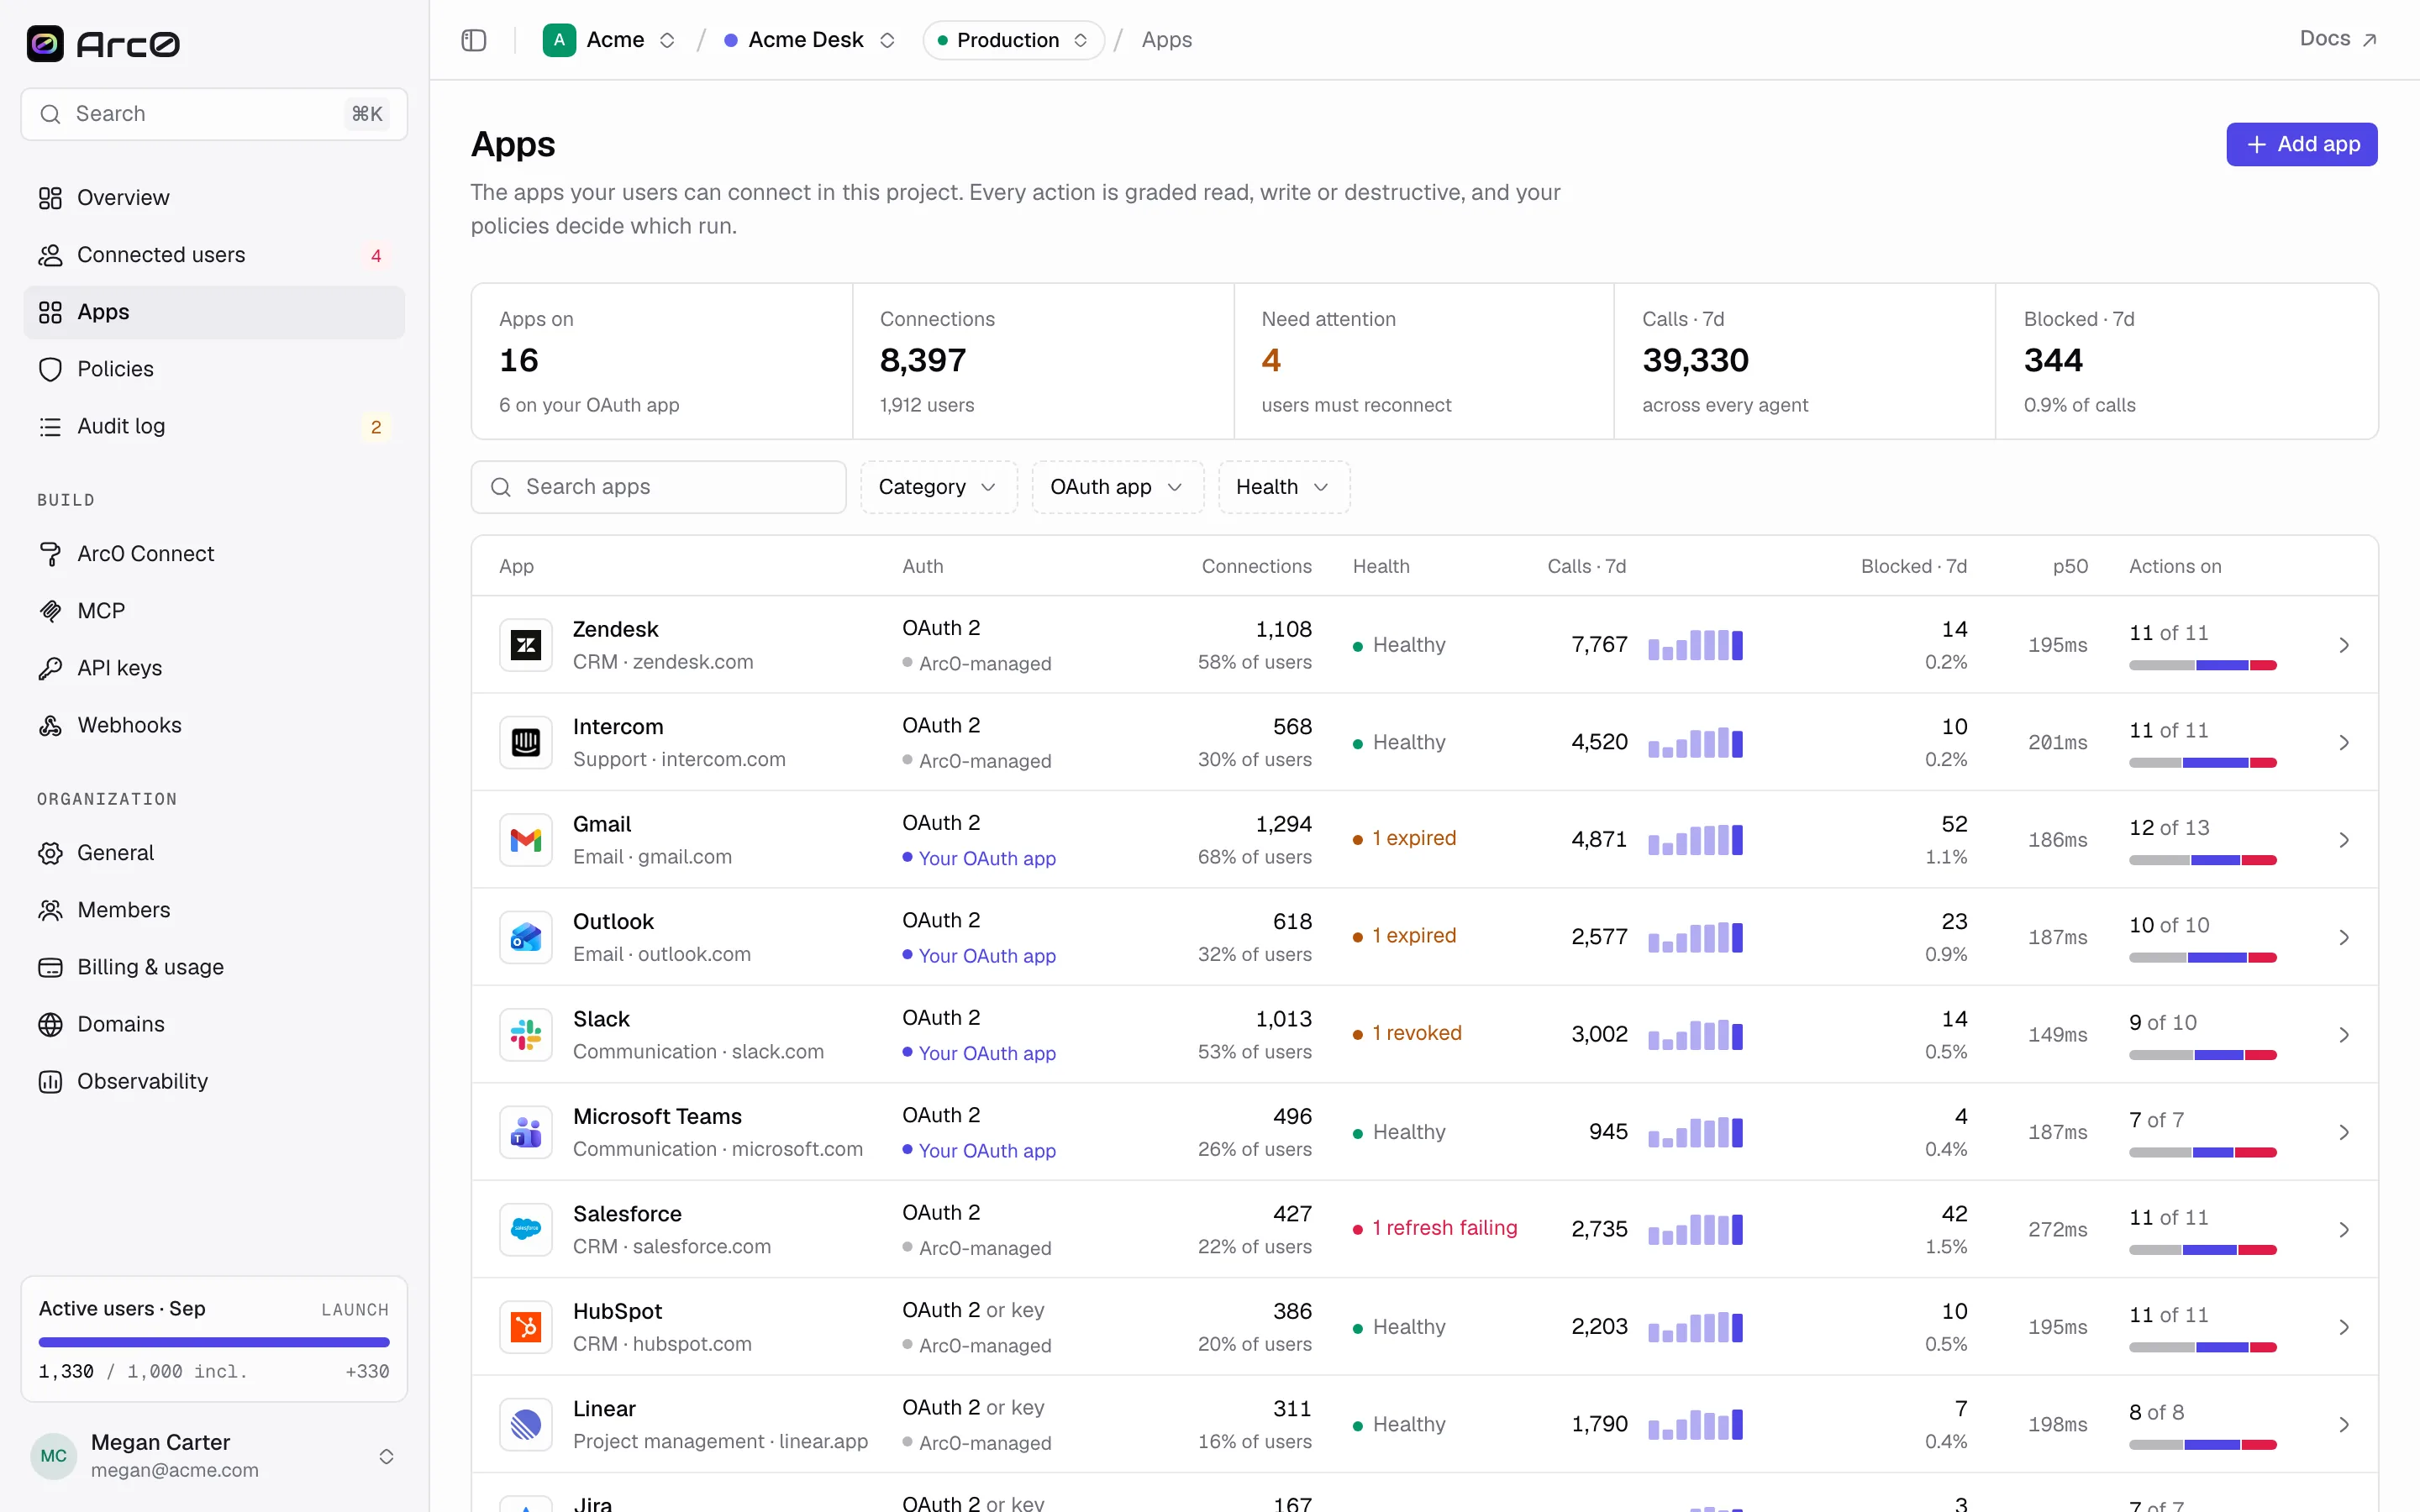
Task: Click the Zendesk app icon
Action: click(x=526, y=645)
